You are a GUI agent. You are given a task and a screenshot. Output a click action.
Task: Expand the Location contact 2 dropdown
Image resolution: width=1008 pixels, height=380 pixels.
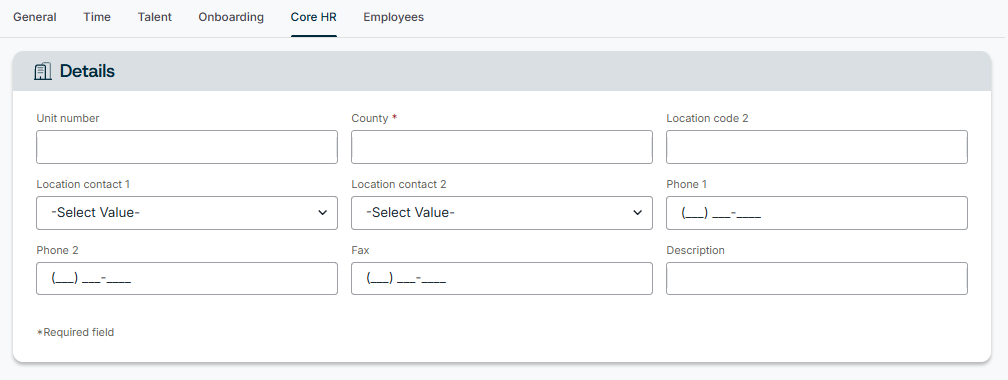(501, 213)
